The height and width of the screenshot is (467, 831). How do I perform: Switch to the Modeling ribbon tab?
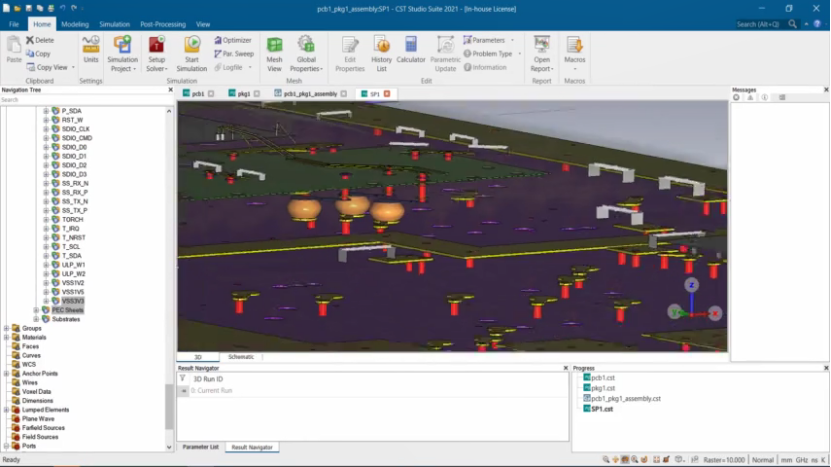point(75,24)
